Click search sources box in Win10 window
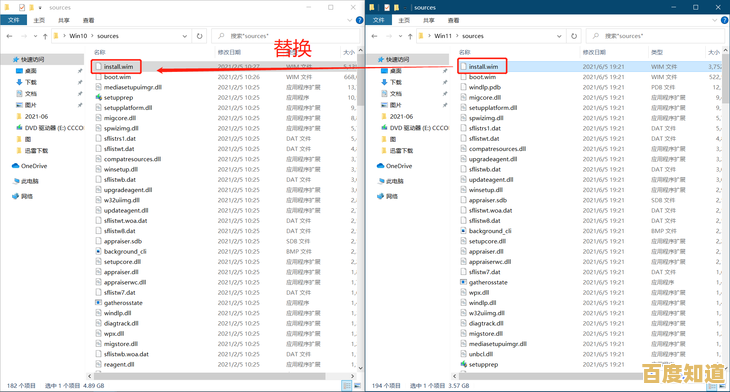 (x=286, y=36)
